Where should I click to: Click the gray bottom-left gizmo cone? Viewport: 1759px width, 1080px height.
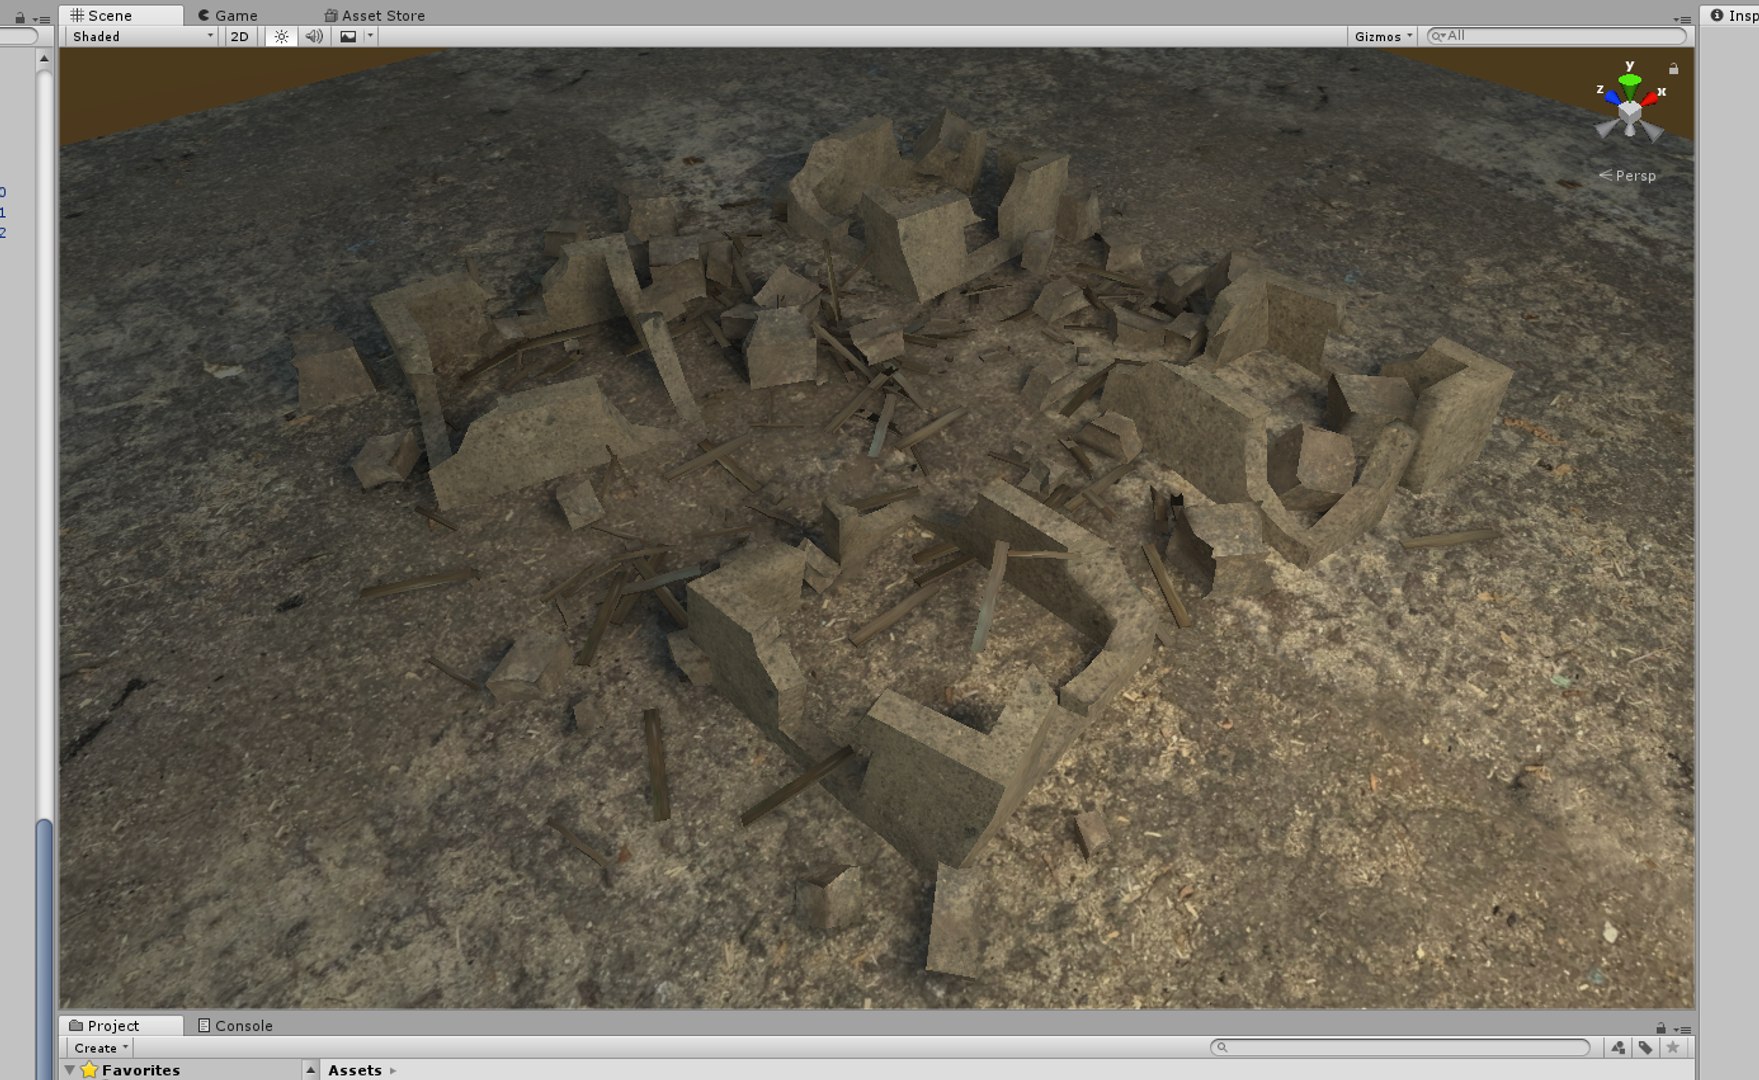tap(1606, 128)
